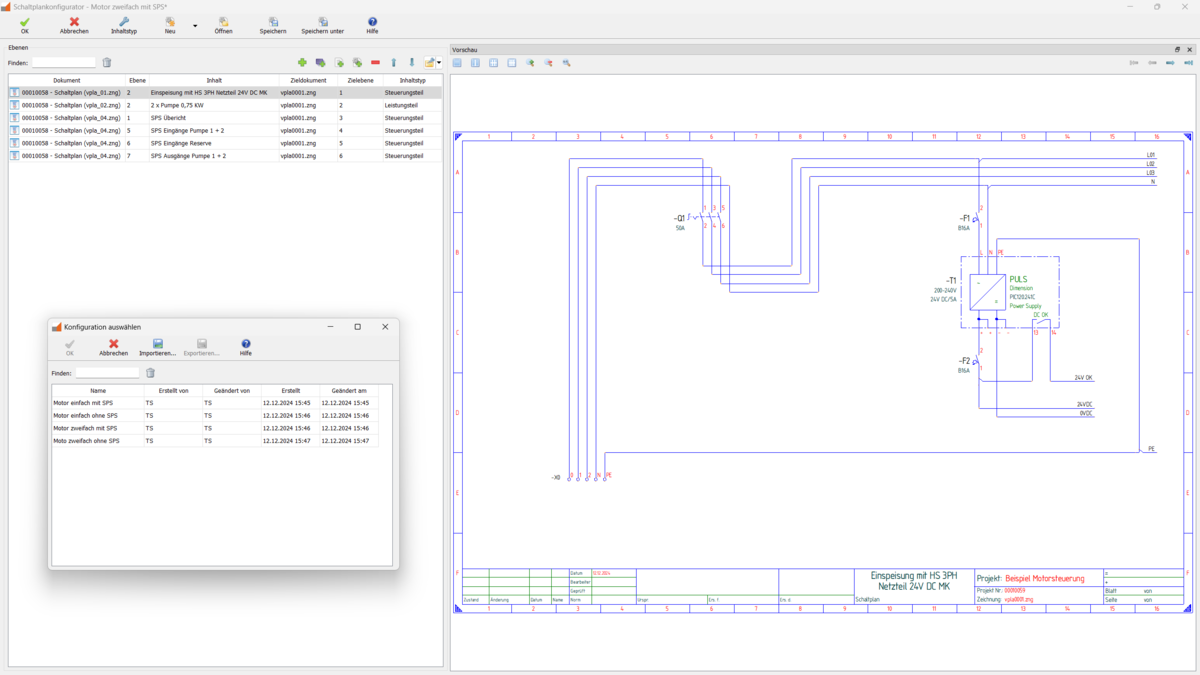
Task: Click the green plus icon above the Ebenen table
Action: [x=302, y=63]
